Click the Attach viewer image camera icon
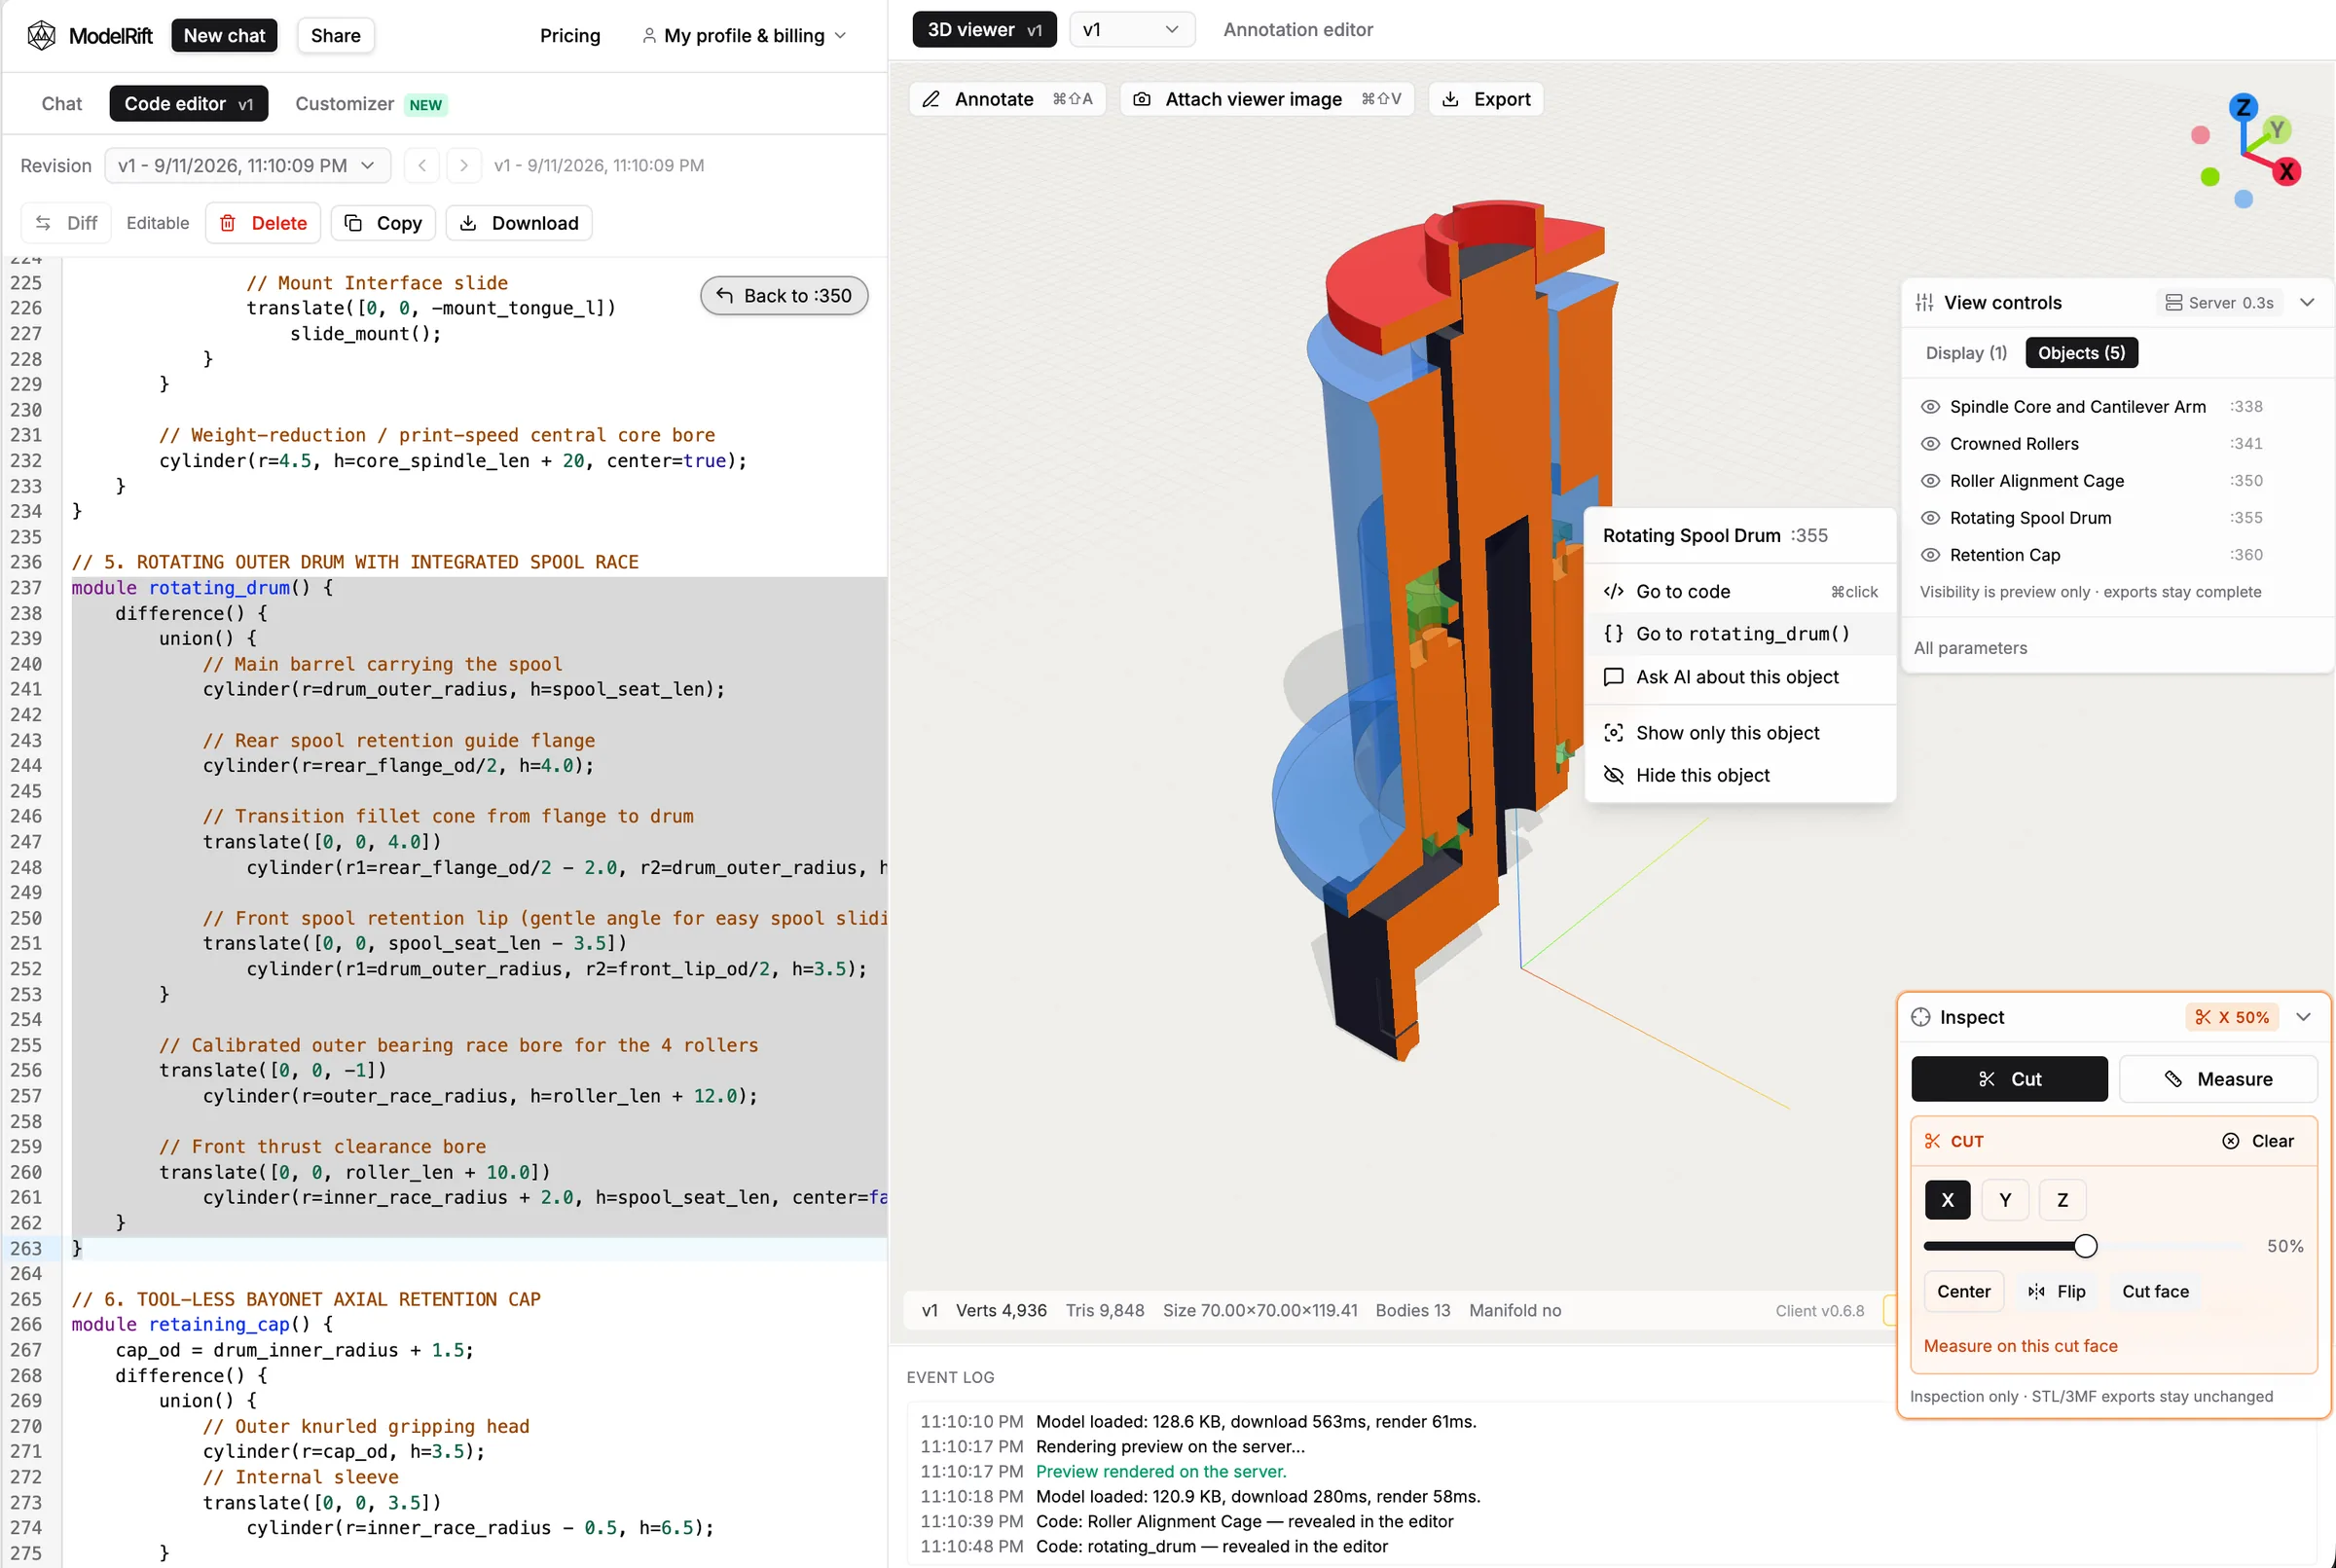Screen dimensions: 2336x1568 pyautogui.click(x=1142, y=99)
